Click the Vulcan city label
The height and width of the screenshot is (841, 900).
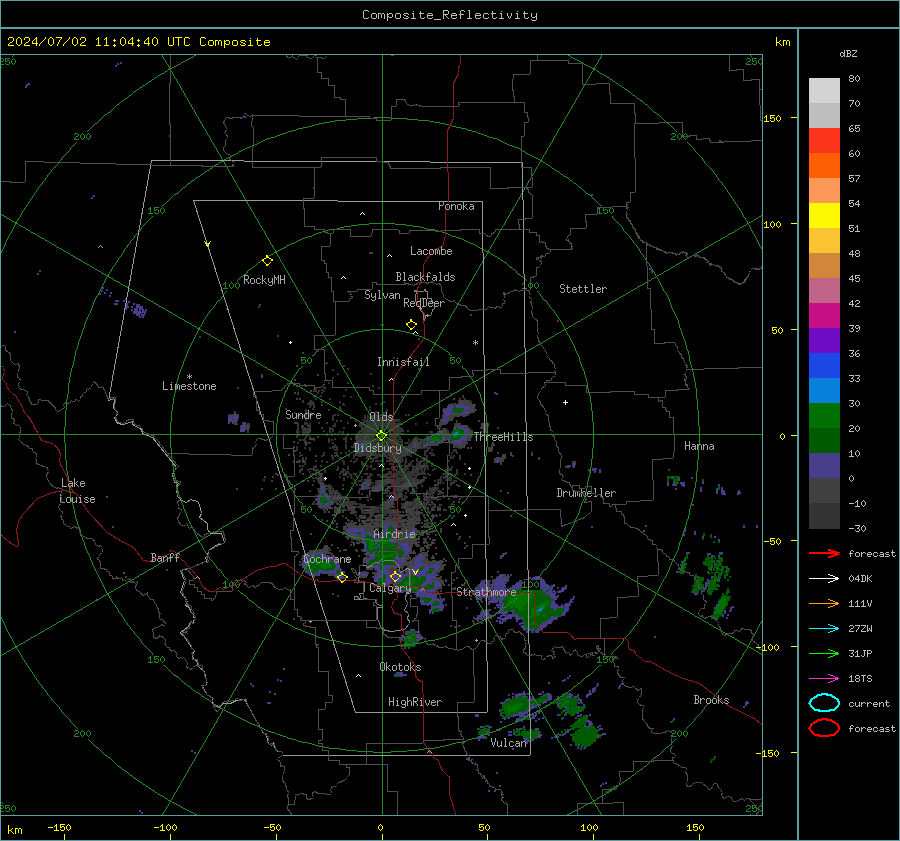pos(509,743)
